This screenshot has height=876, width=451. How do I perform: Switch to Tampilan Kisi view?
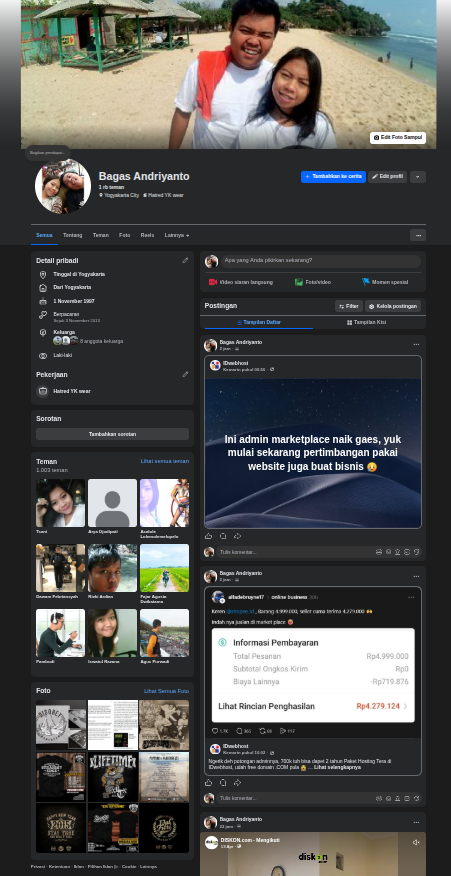coord(367,322)
